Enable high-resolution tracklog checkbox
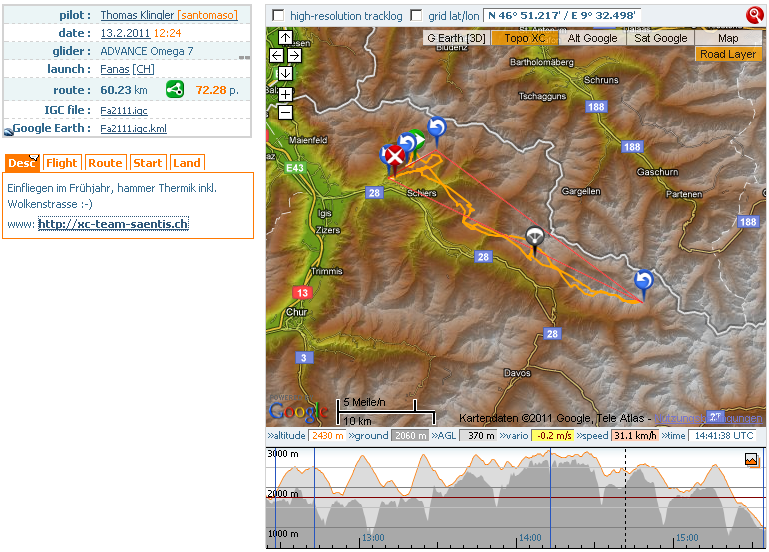This screenshot has width=769, height=552. pos(278,16)
